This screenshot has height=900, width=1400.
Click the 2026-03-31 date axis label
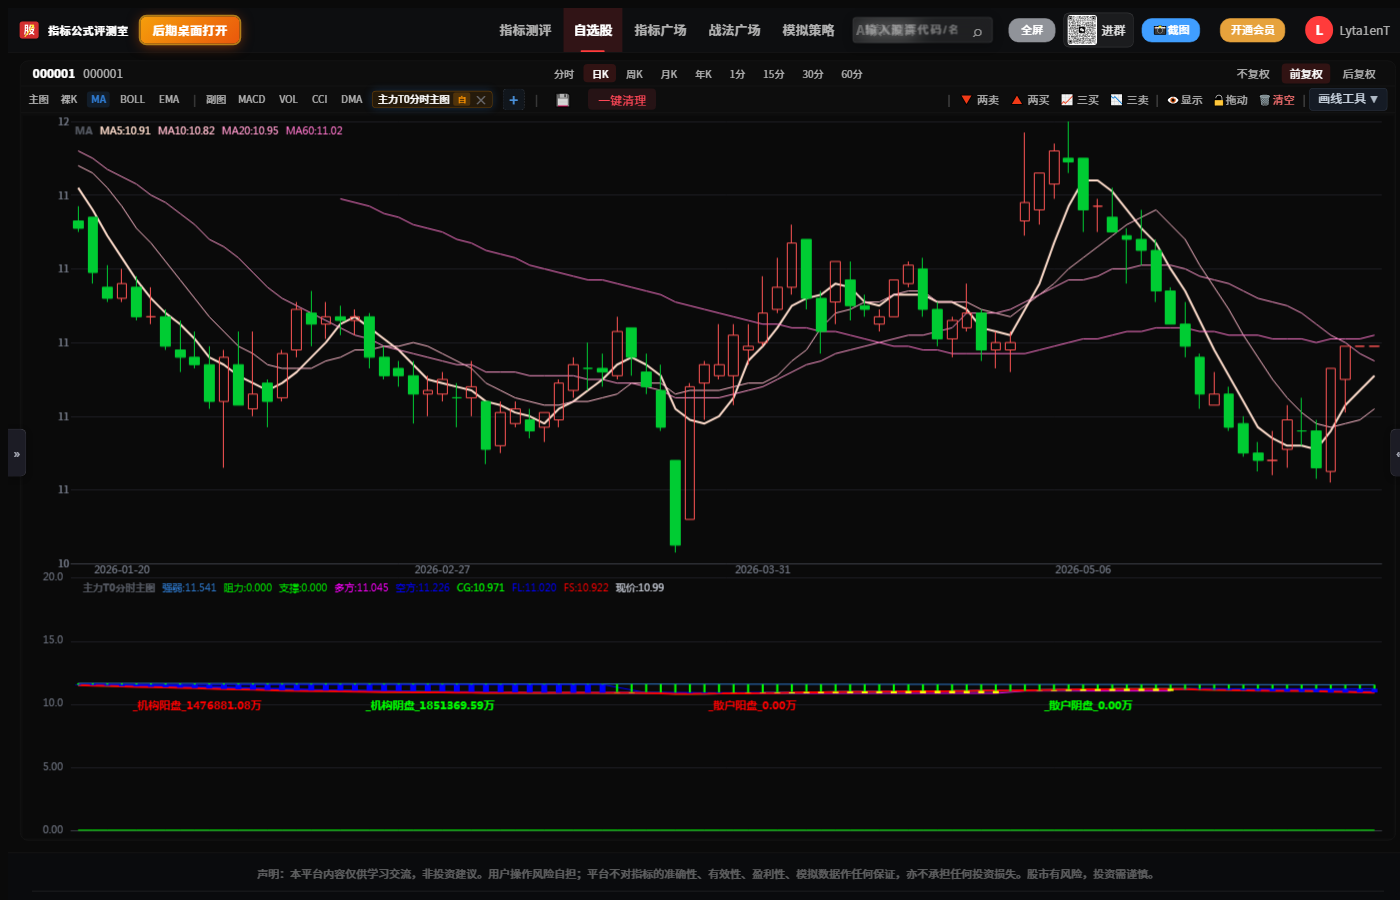coord(762,570)
